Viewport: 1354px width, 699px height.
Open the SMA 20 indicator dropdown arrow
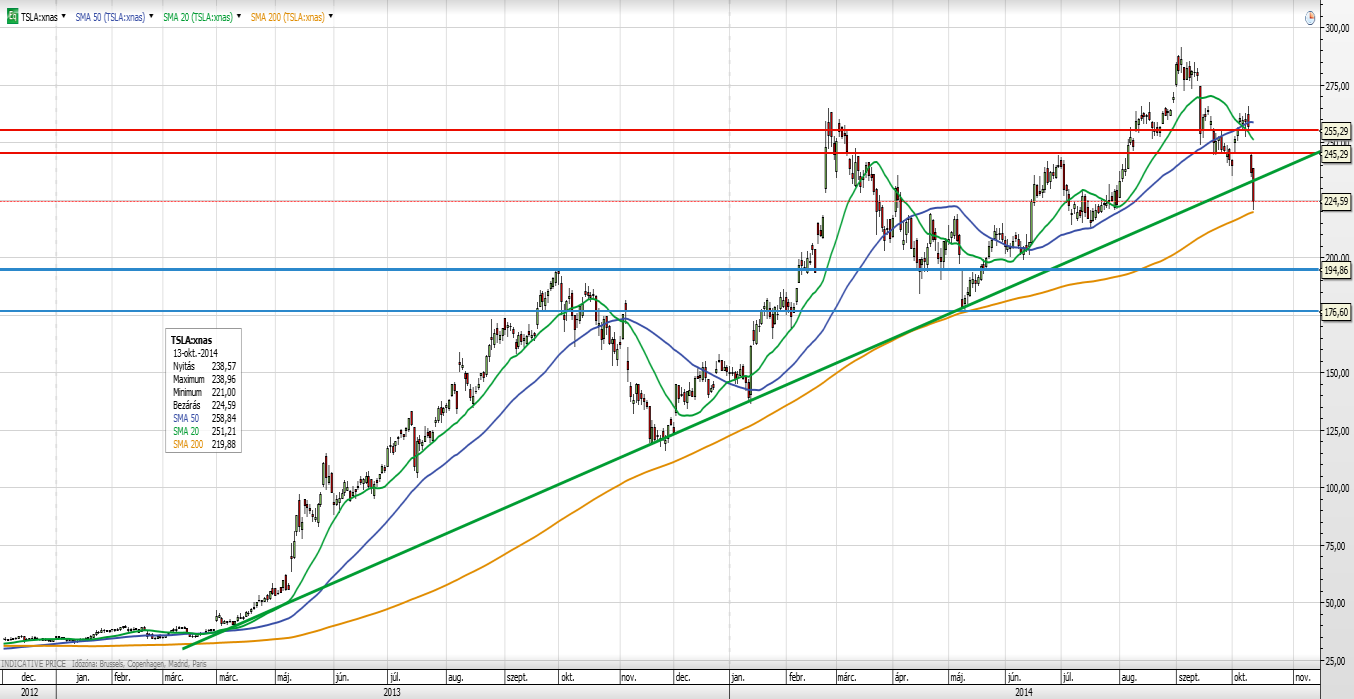pos(238,17)
